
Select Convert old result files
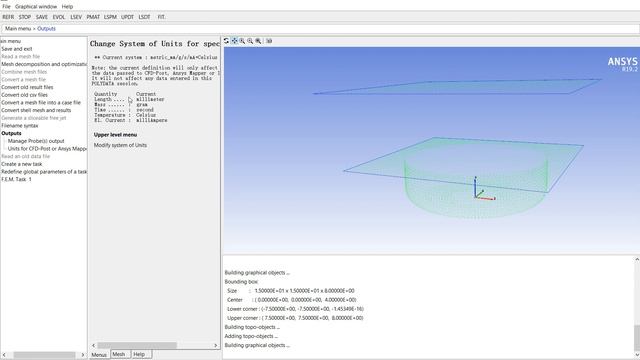point(27,87)
